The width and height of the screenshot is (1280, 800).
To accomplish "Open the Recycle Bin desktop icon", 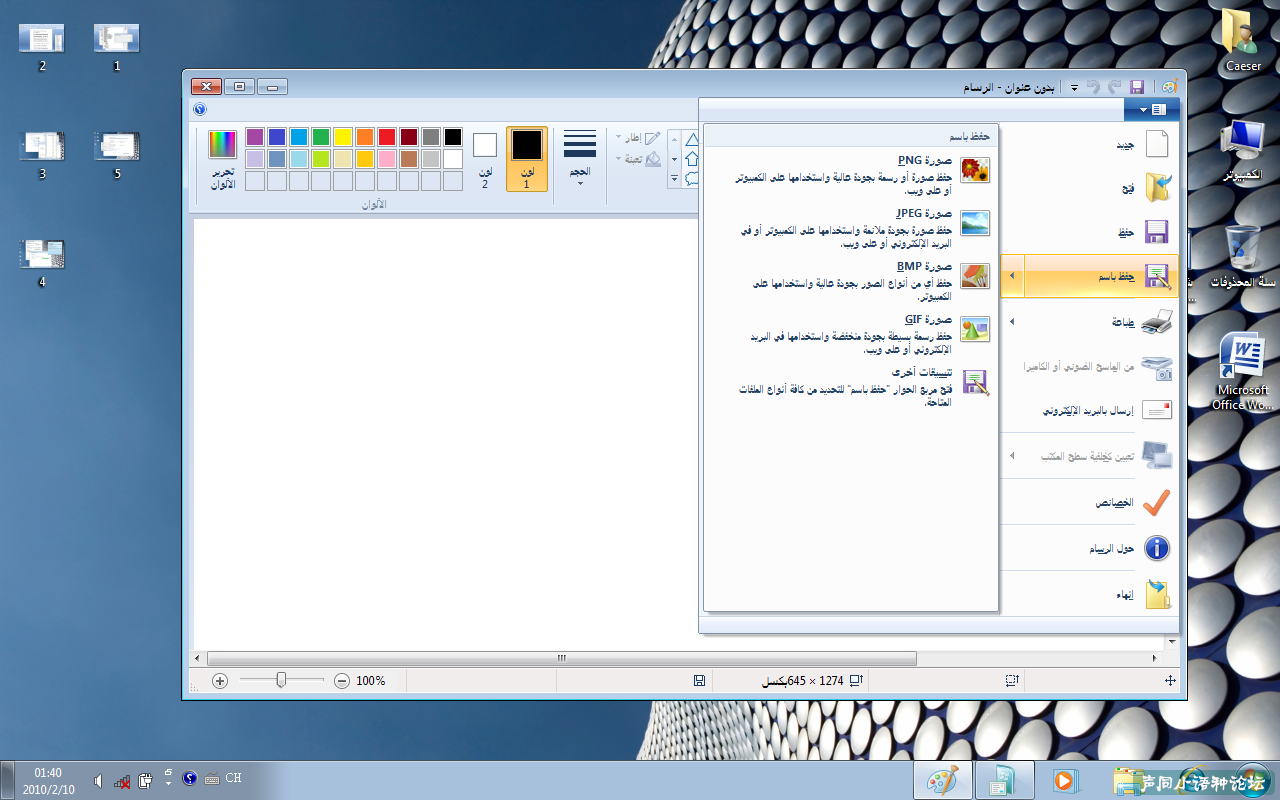I will (x=1242, y=257).
